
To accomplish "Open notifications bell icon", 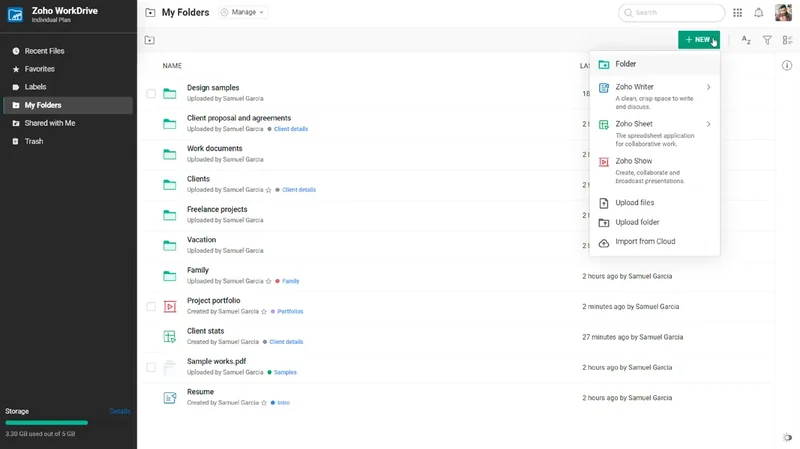I will [x=759, y=13].
